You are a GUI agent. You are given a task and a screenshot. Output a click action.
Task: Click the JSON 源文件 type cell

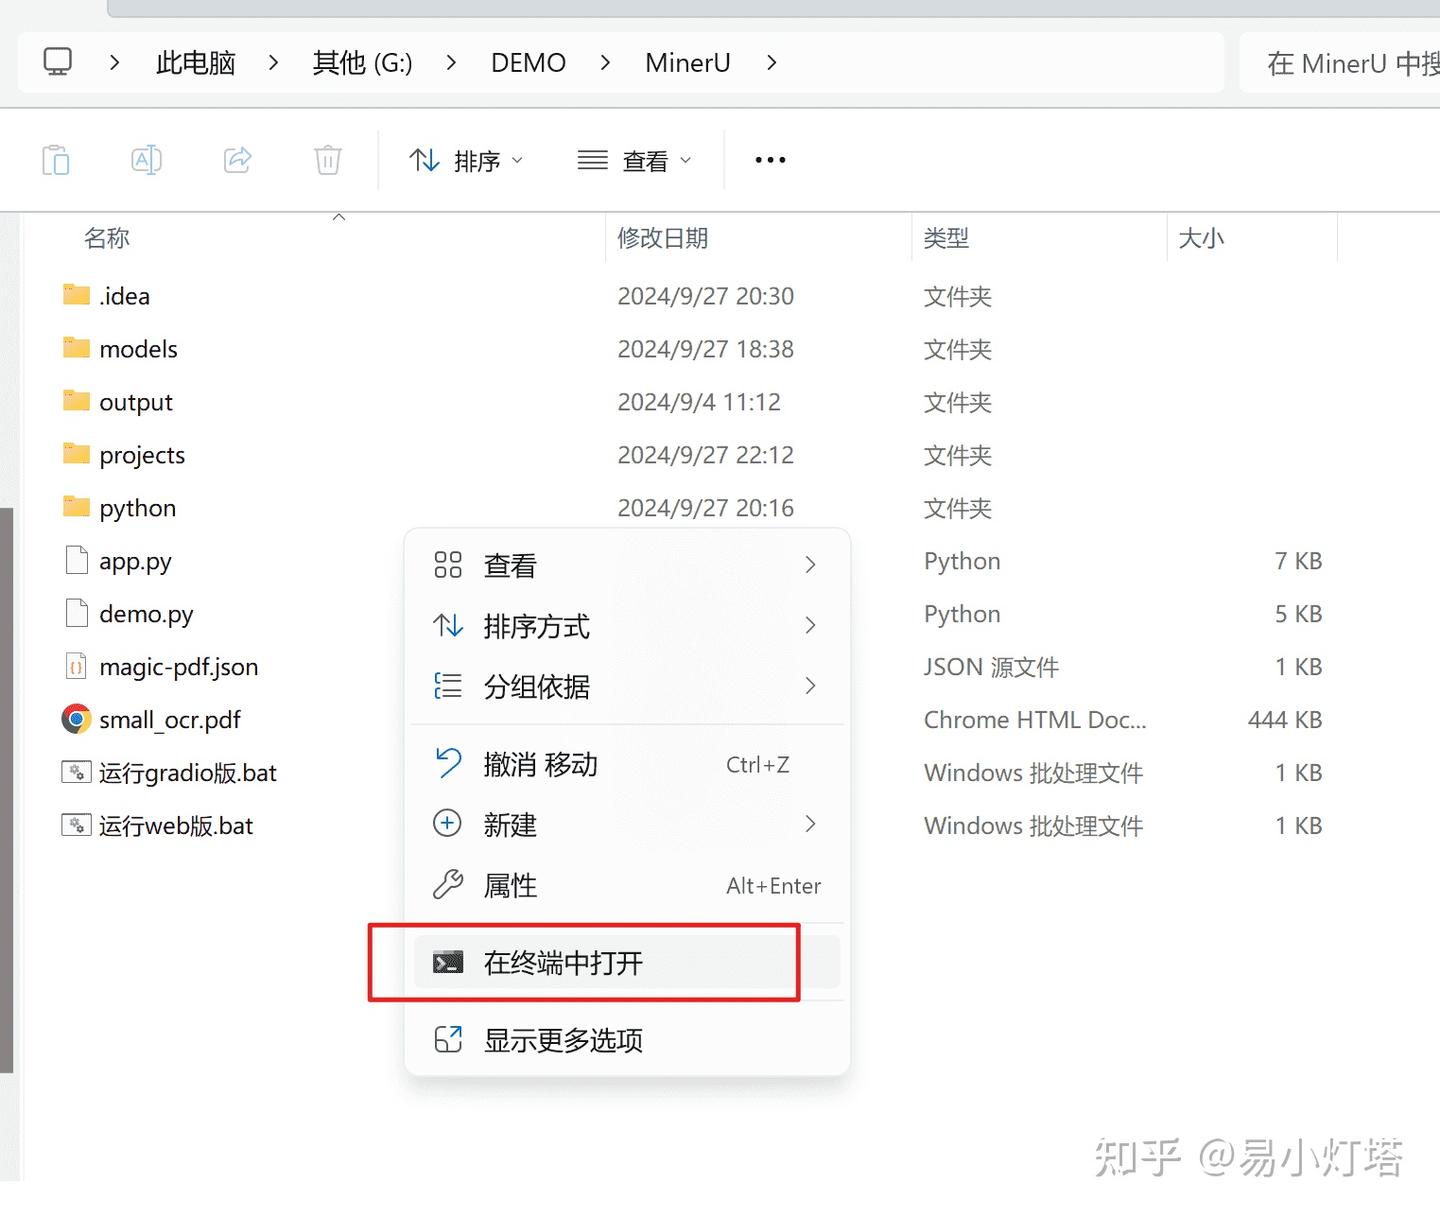[x=991, y=667]
